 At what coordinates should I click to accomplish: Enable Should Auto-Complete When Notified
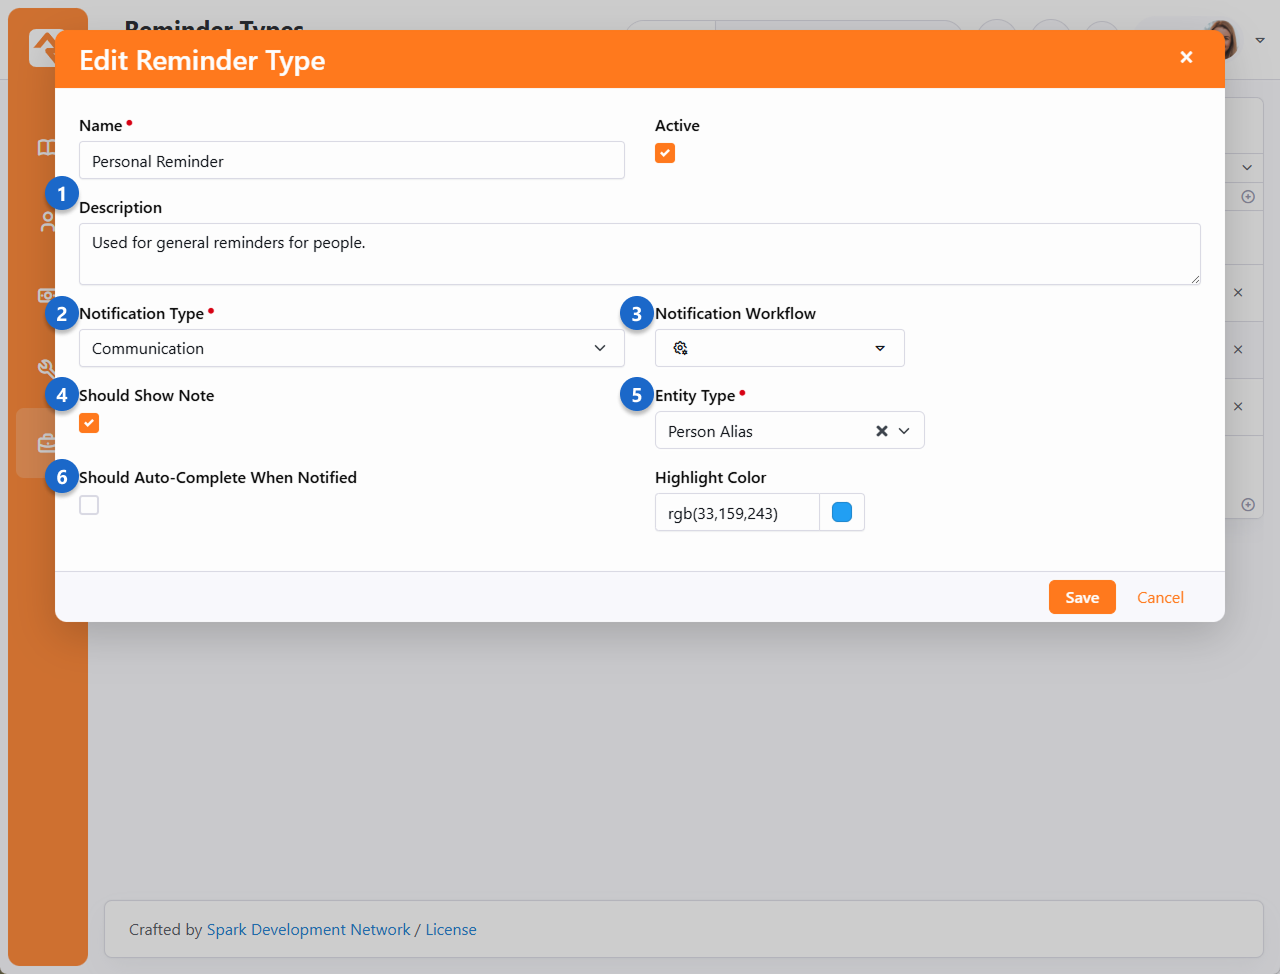click(x=89, y=505)
